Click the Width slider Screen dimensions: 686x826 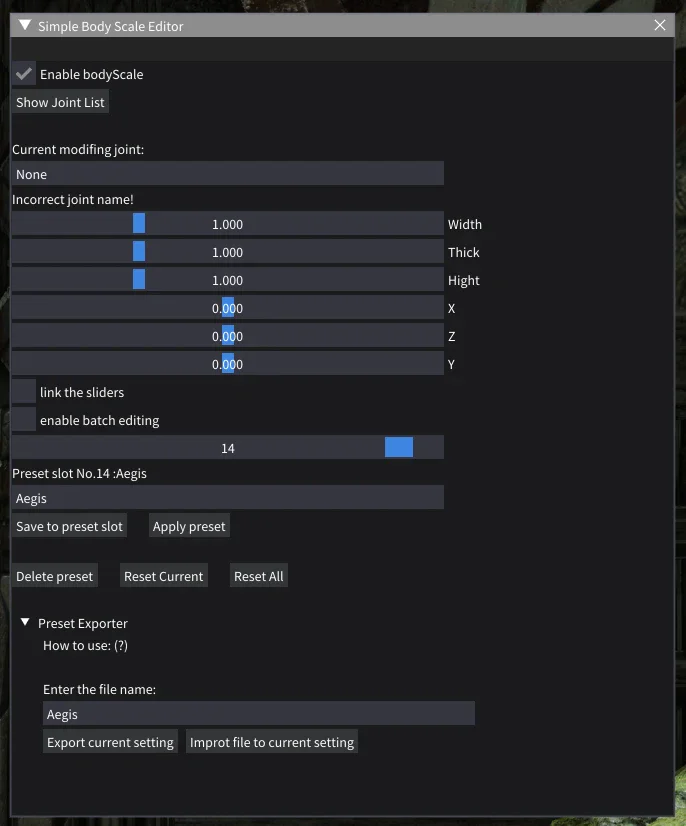pos(228,224)
